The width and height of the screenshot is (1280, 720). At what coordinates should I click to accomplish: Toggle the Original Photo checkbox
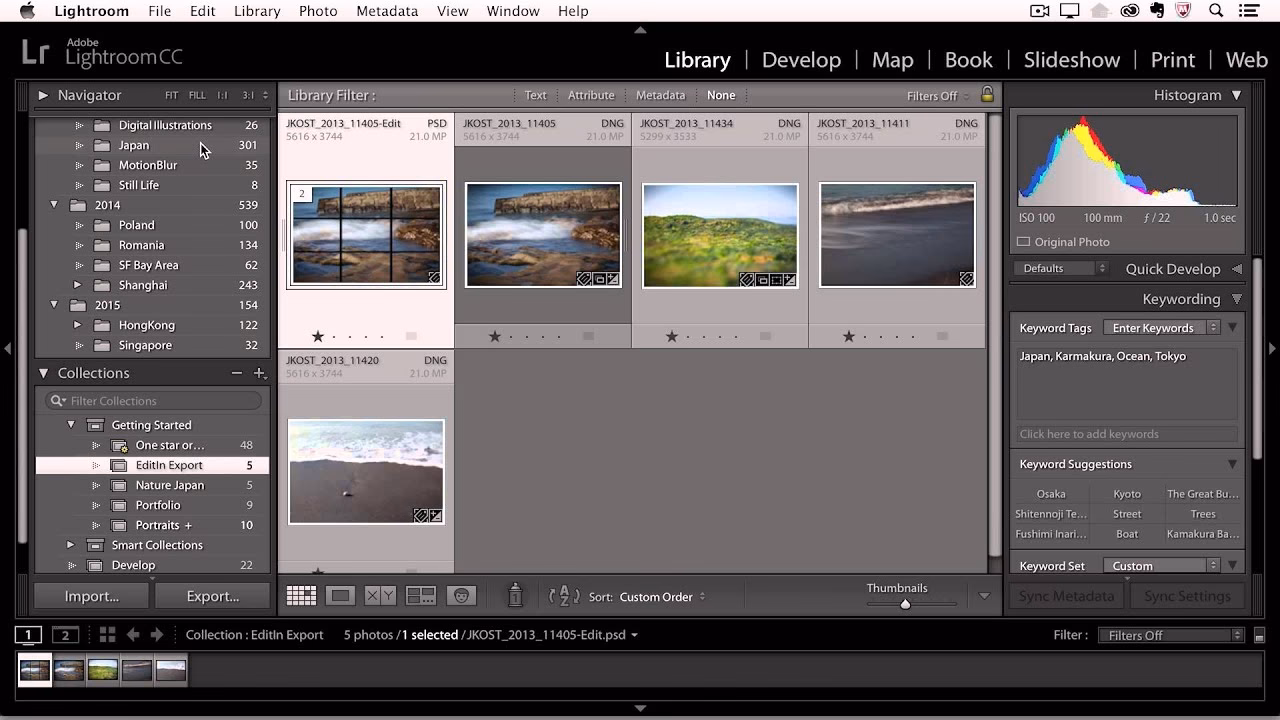tap(1023, 241)
